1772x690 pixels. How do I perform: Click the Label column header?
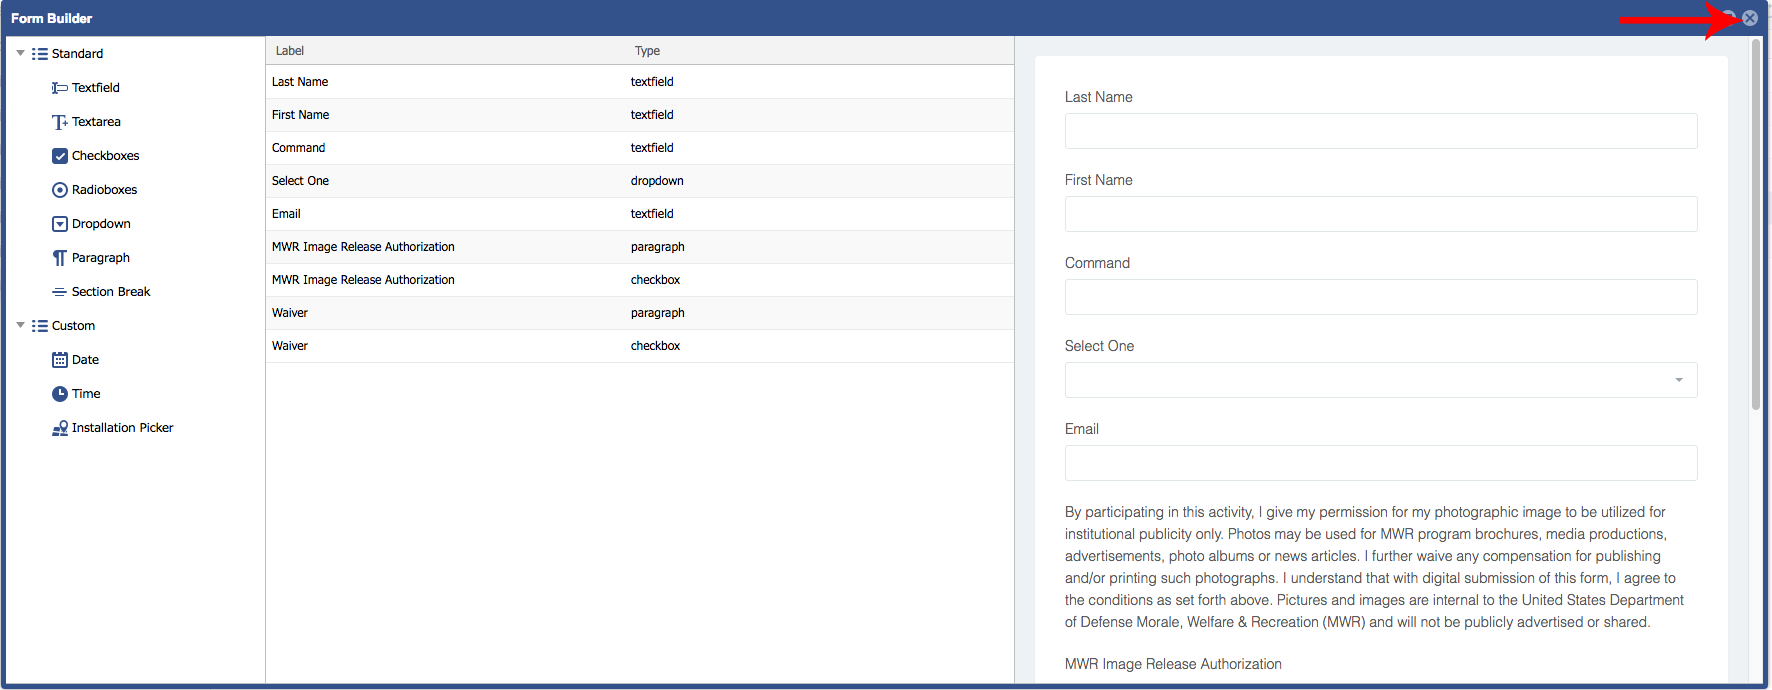point(290,51)
